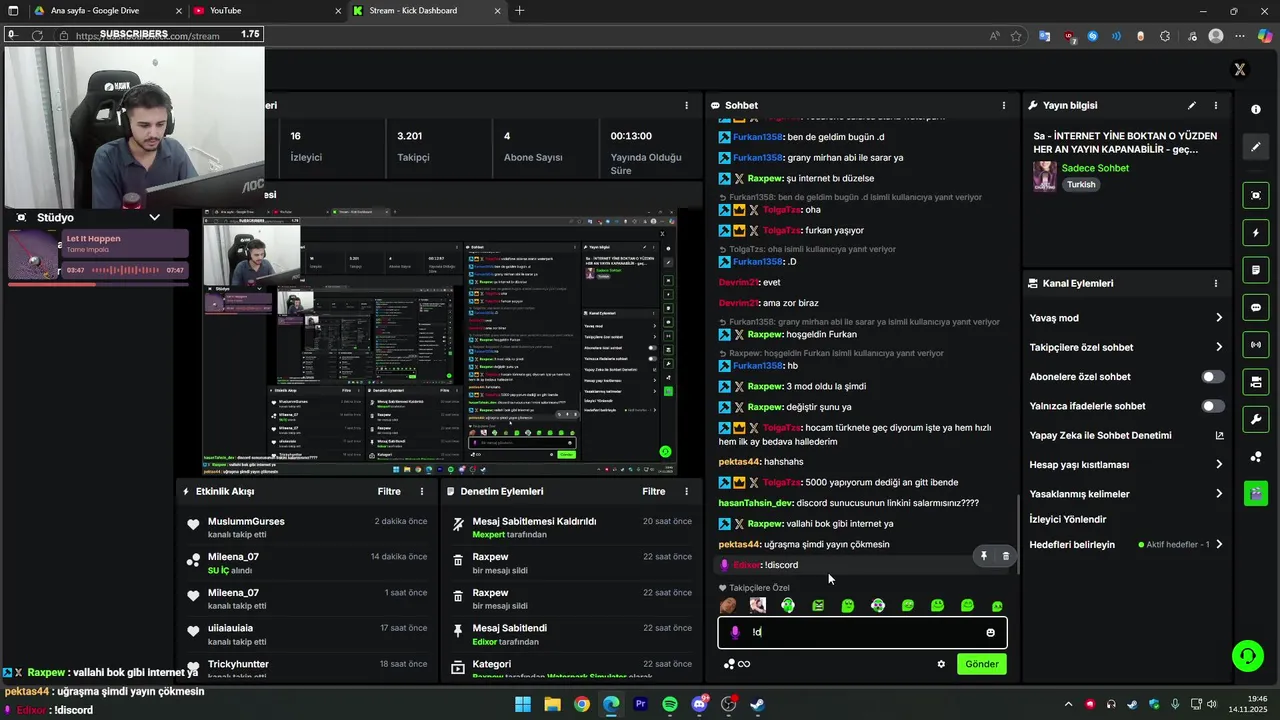Screen dimensions: 1280x720
Task: Toggle Abonelere özel sohbet switch
Action: [x=1213, y=377]
